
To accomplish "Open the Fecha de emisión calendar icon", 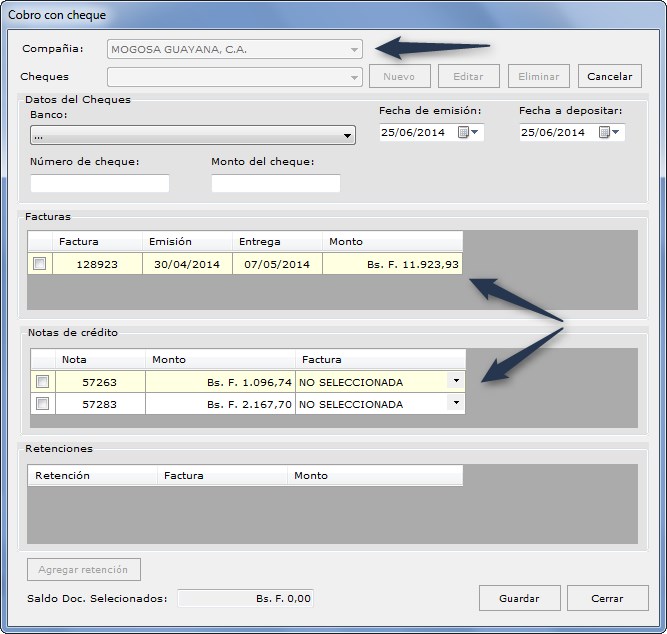I will click(x=467, y=132).
